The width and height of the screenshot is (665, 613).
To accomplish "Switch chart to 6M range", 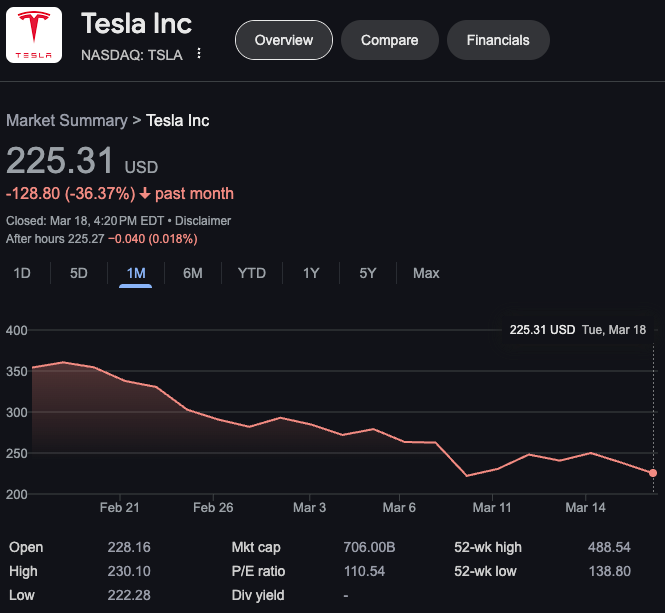I will click(193, 273).
